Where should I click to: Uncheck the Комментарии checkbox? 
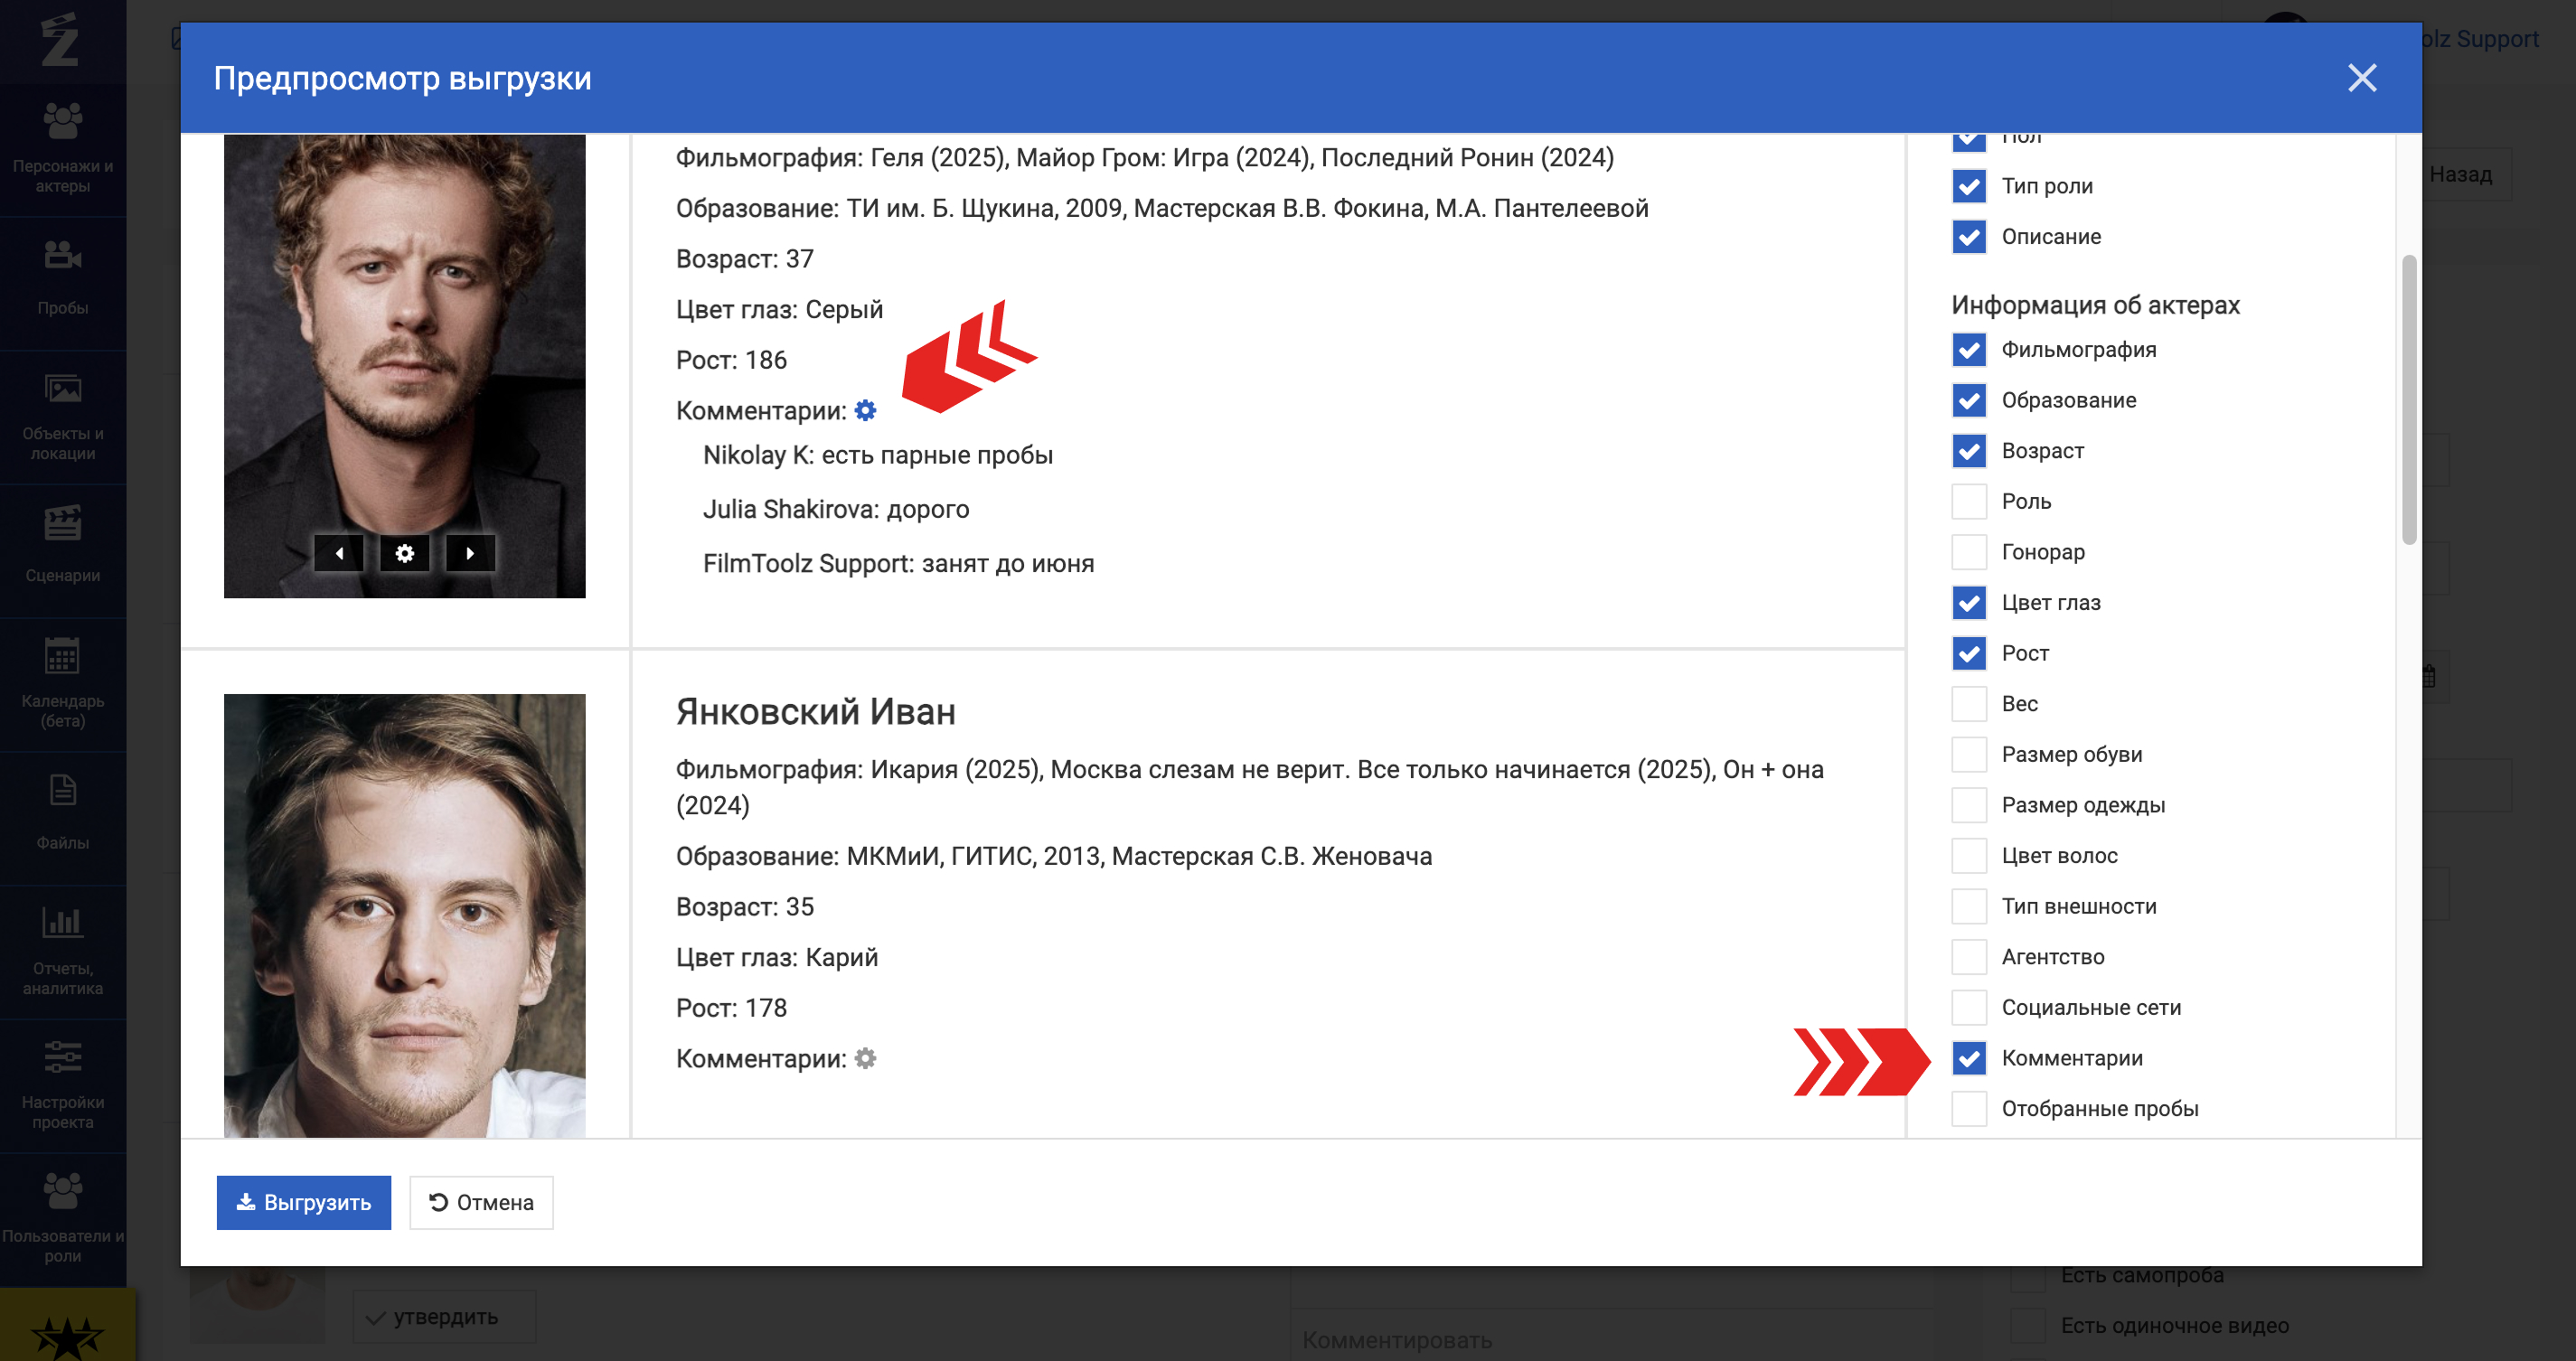(1968, 1058)
